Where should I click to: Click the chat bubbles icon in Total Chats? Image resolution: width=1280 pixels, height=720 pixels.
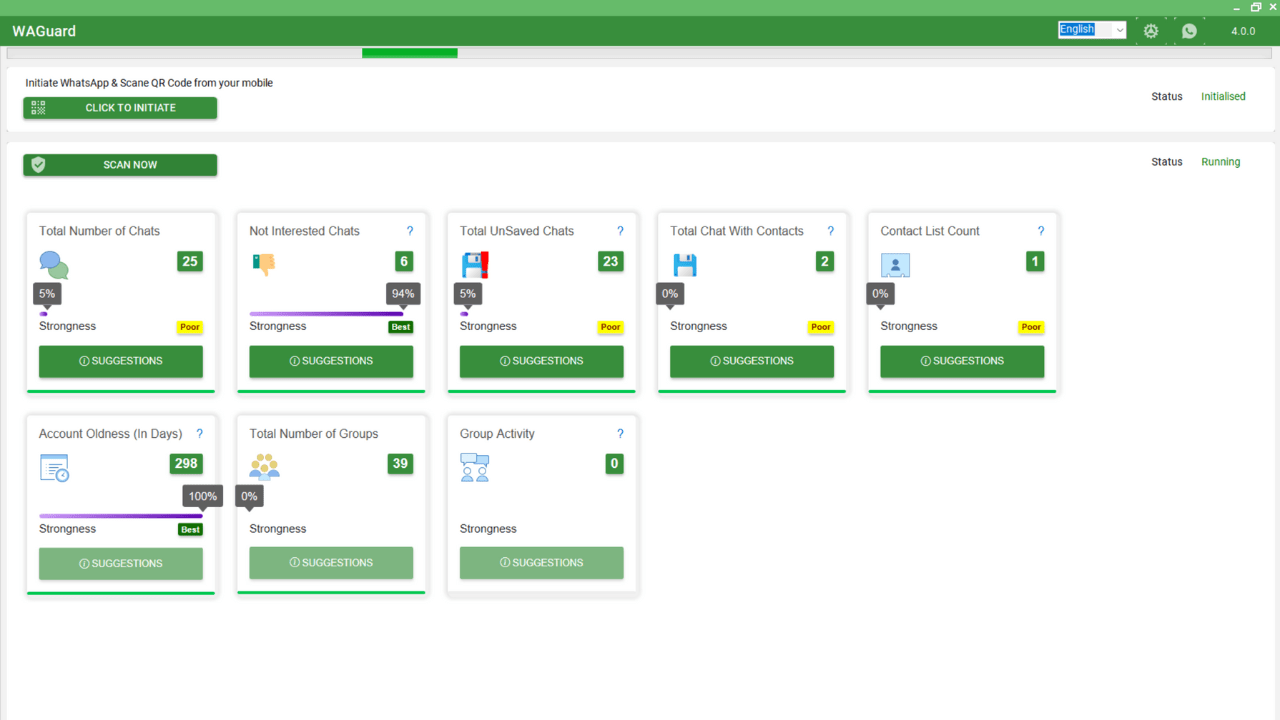tap(54, 265)
